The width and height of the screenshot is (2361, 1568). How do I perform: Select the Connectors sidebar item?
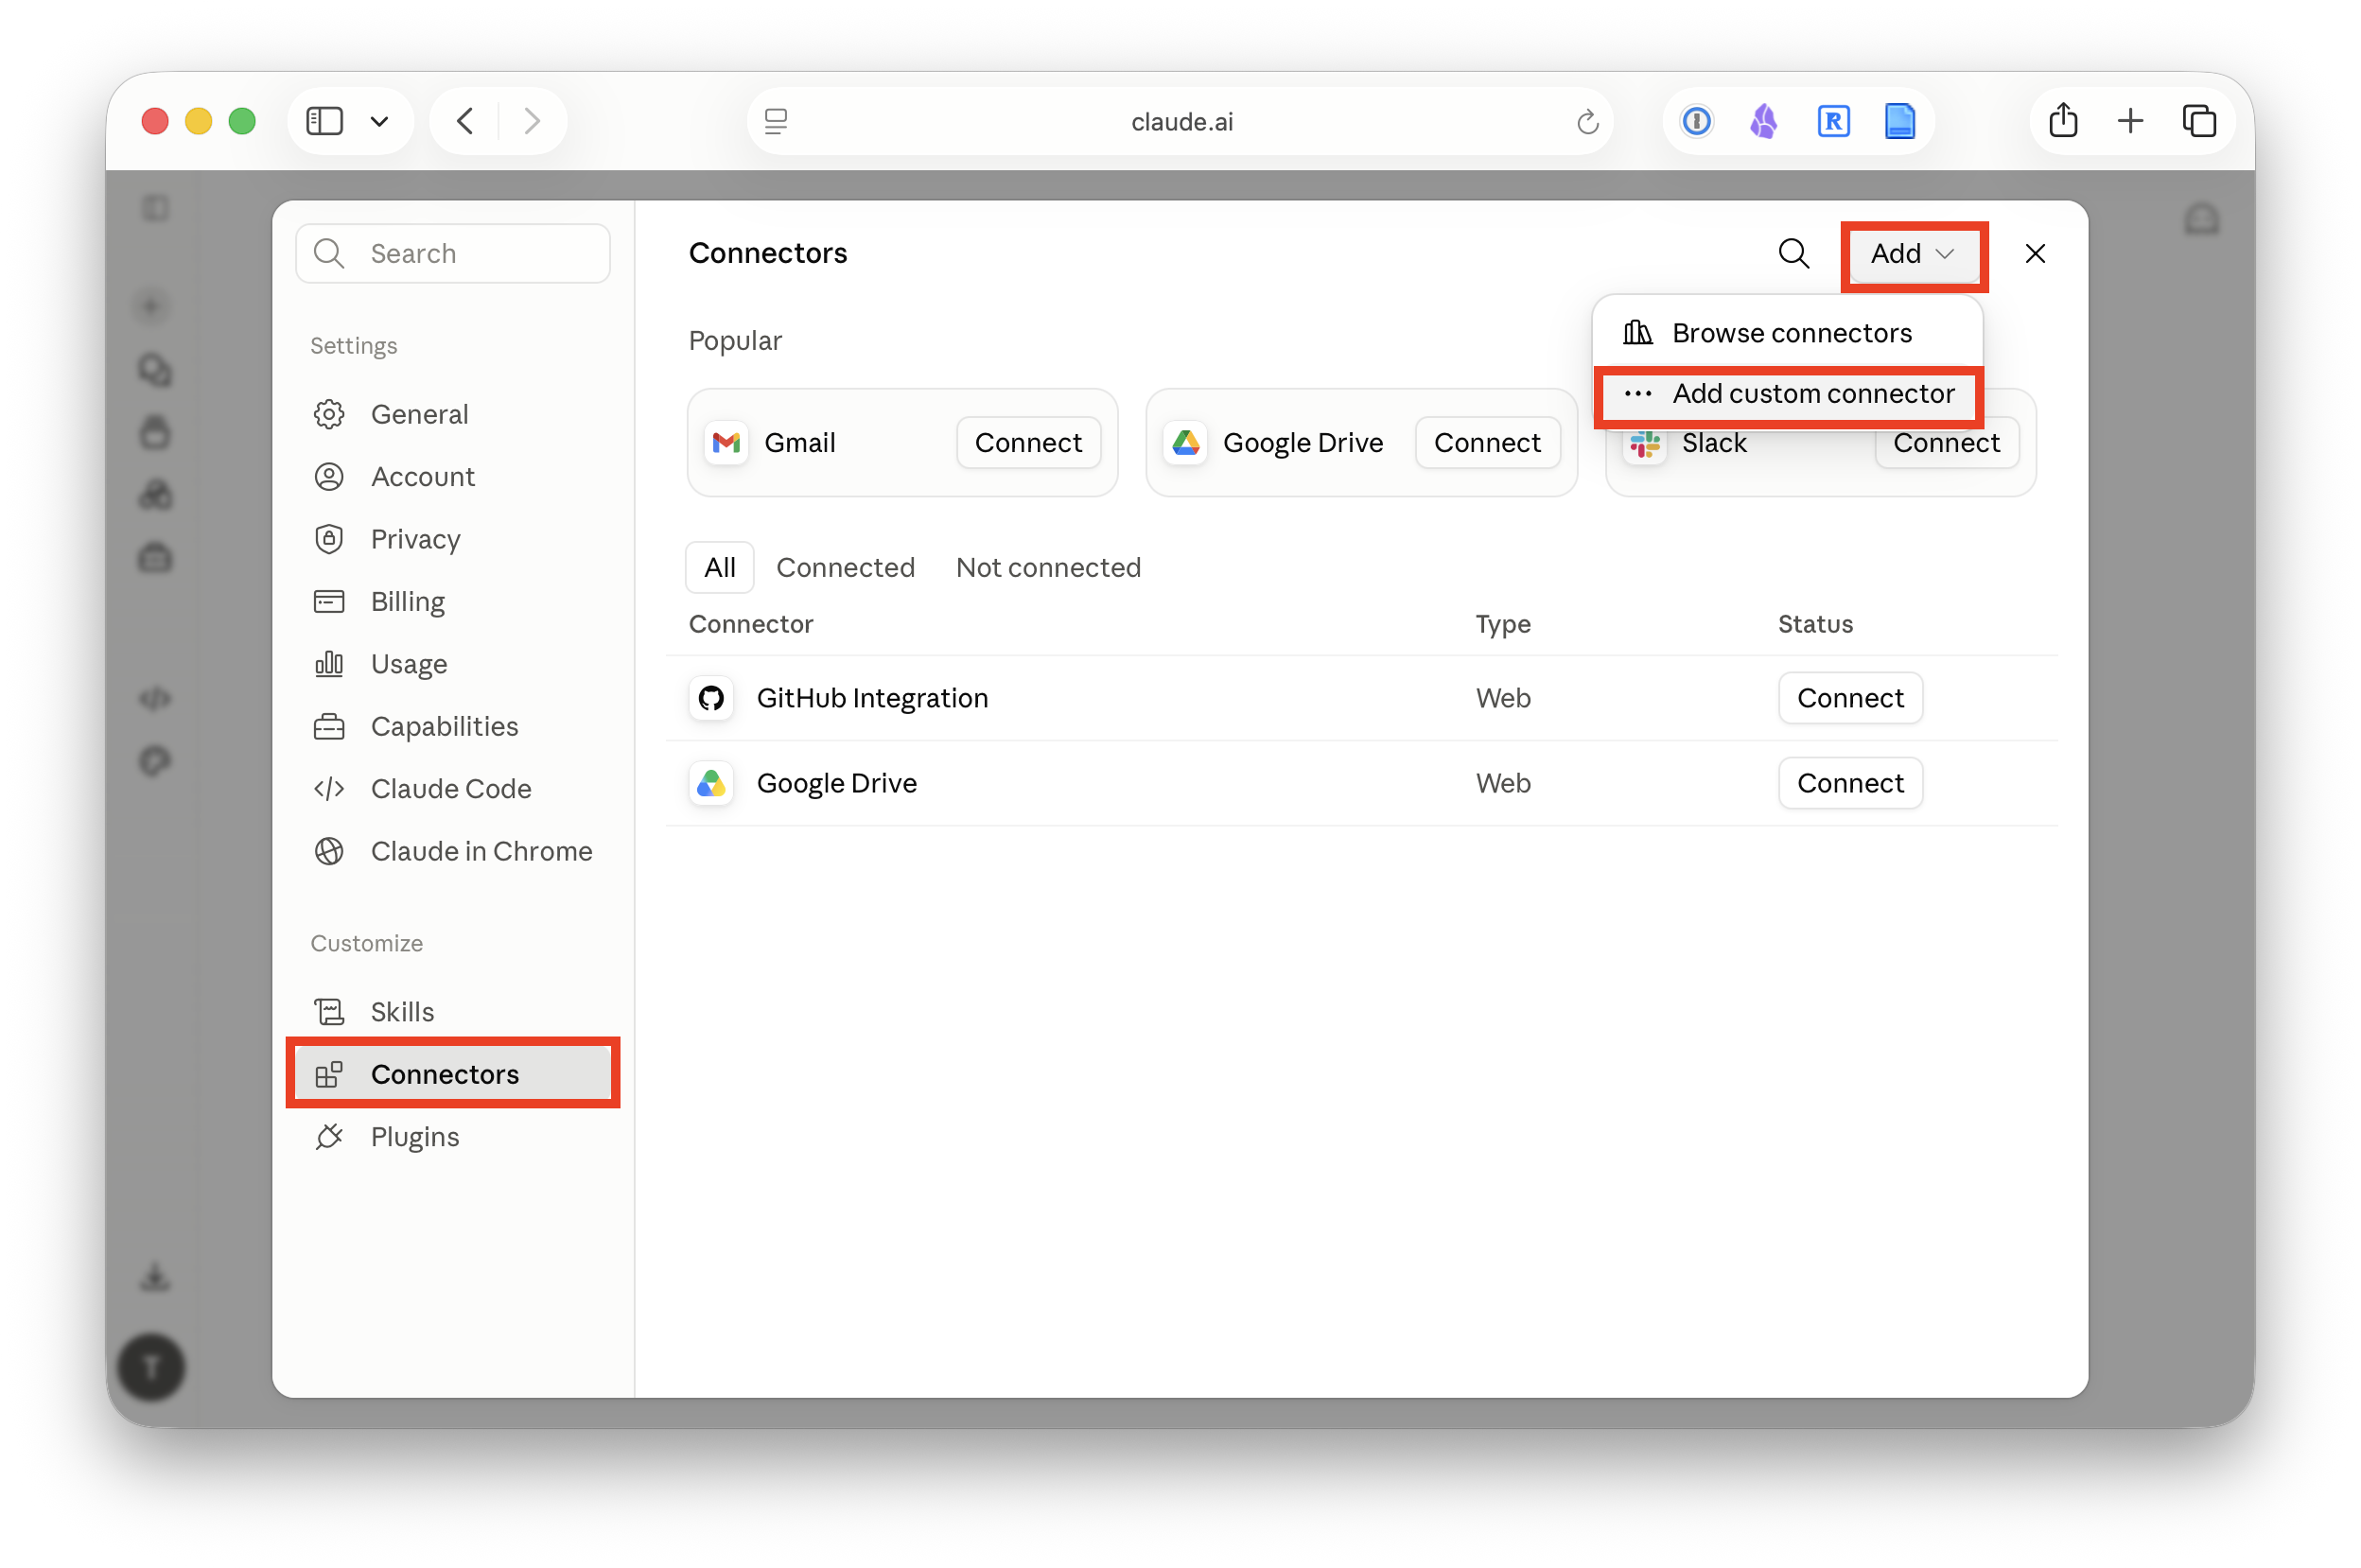pyautogui.click(x=453, y=1074)
